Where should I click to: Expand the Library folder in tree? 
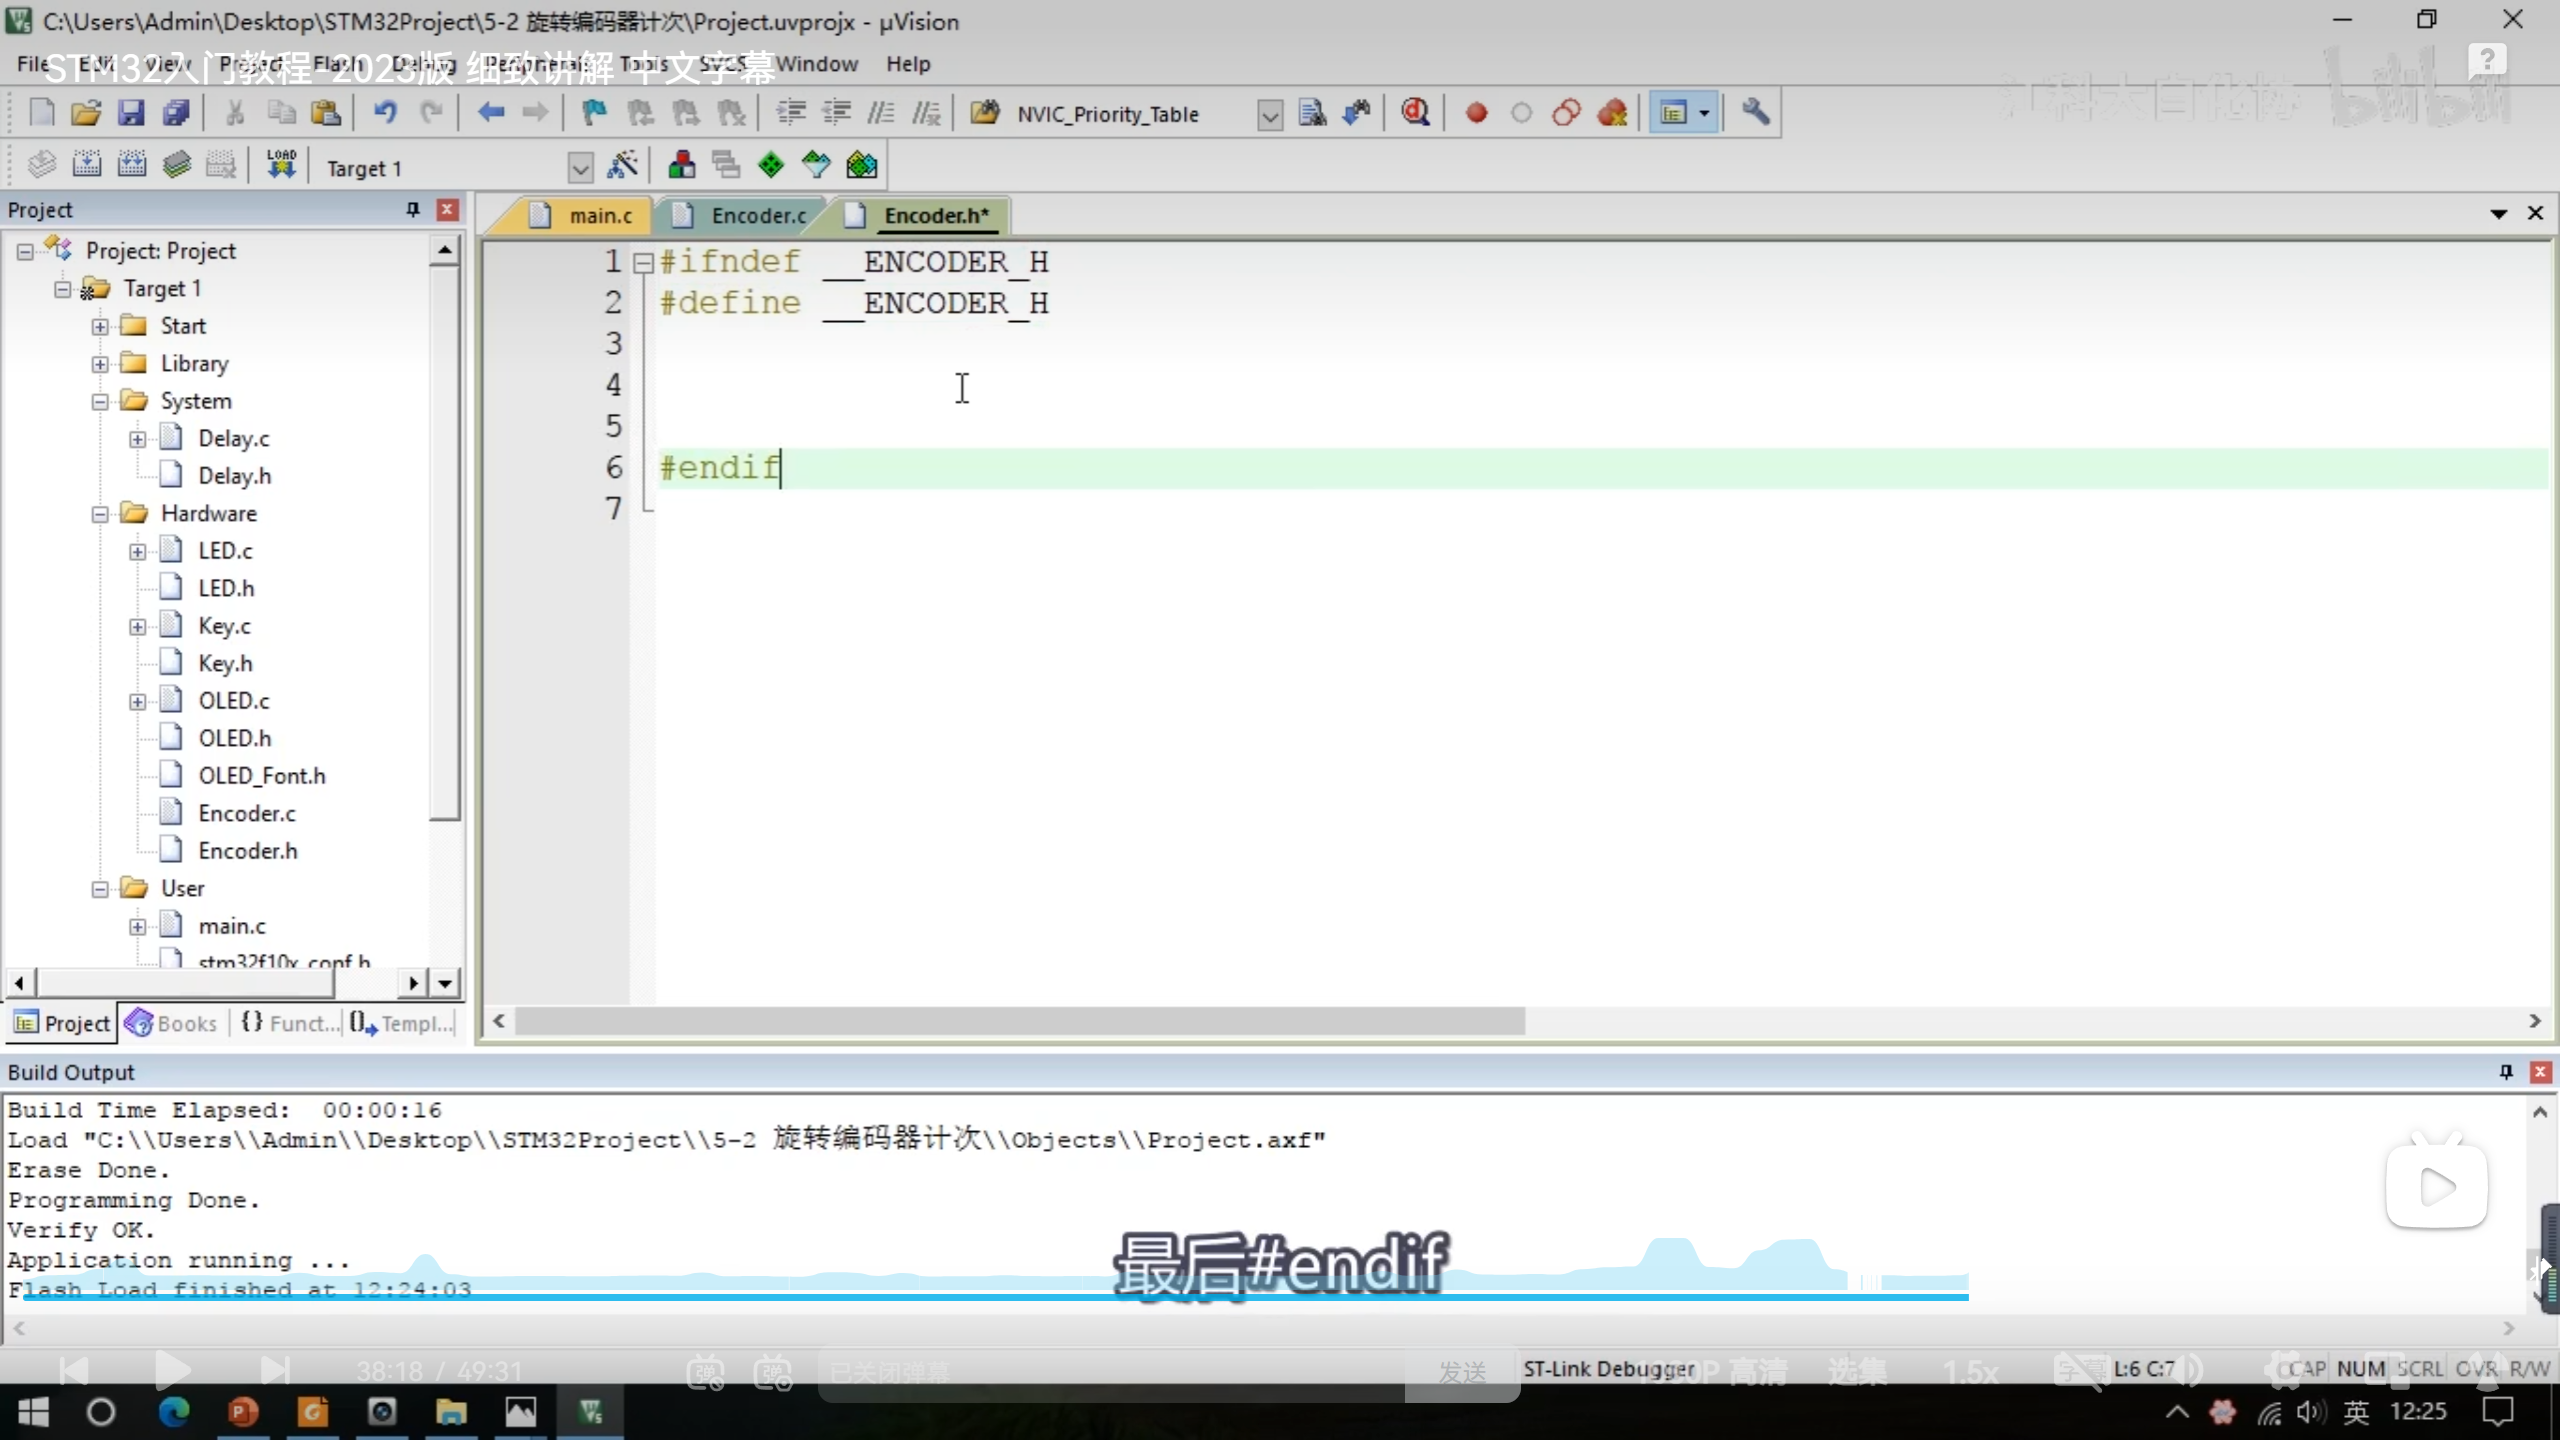tap(100, 364)
